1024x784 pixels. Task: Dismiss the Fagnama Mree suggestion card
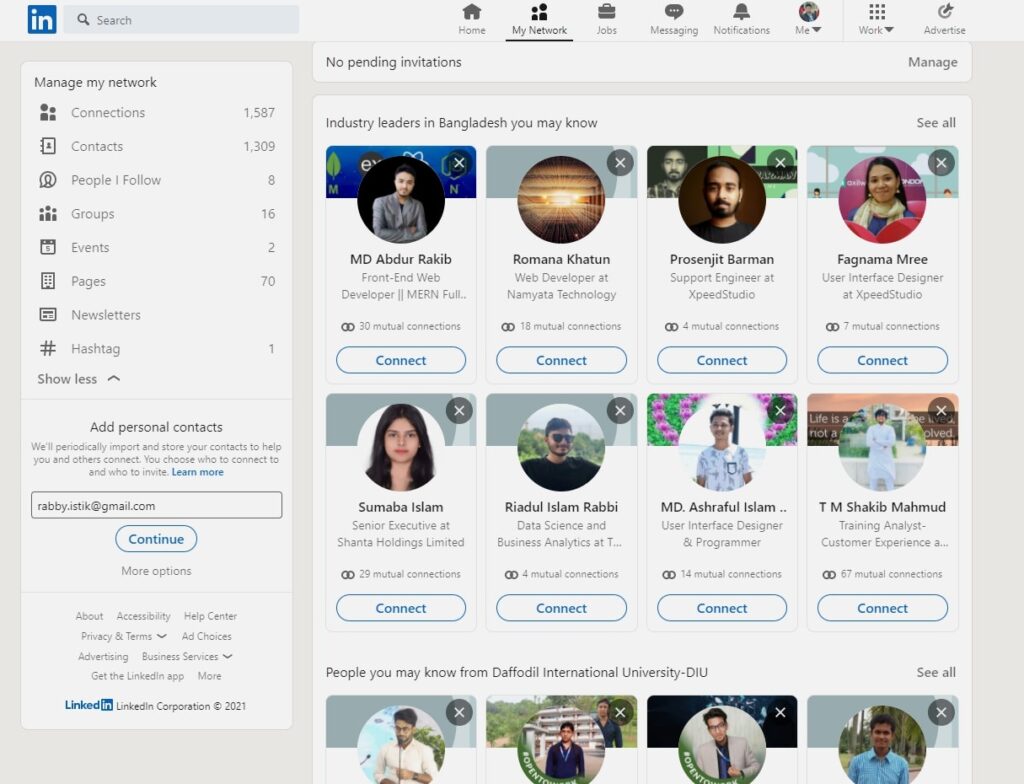pyautogui.click(x=941, y=163)
